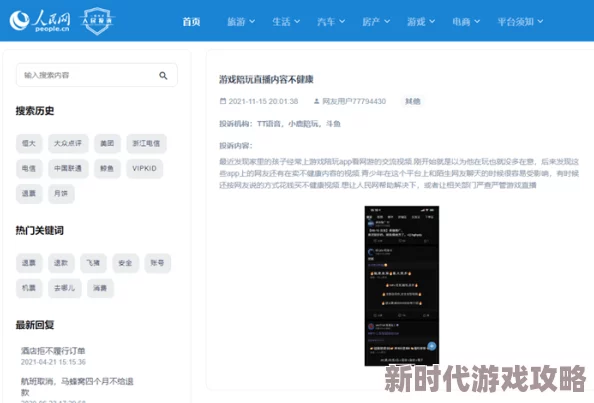Choose the 机票 hot keyword tag
Image resolution: width=594 pixels, height=403 pixels.
29,288
